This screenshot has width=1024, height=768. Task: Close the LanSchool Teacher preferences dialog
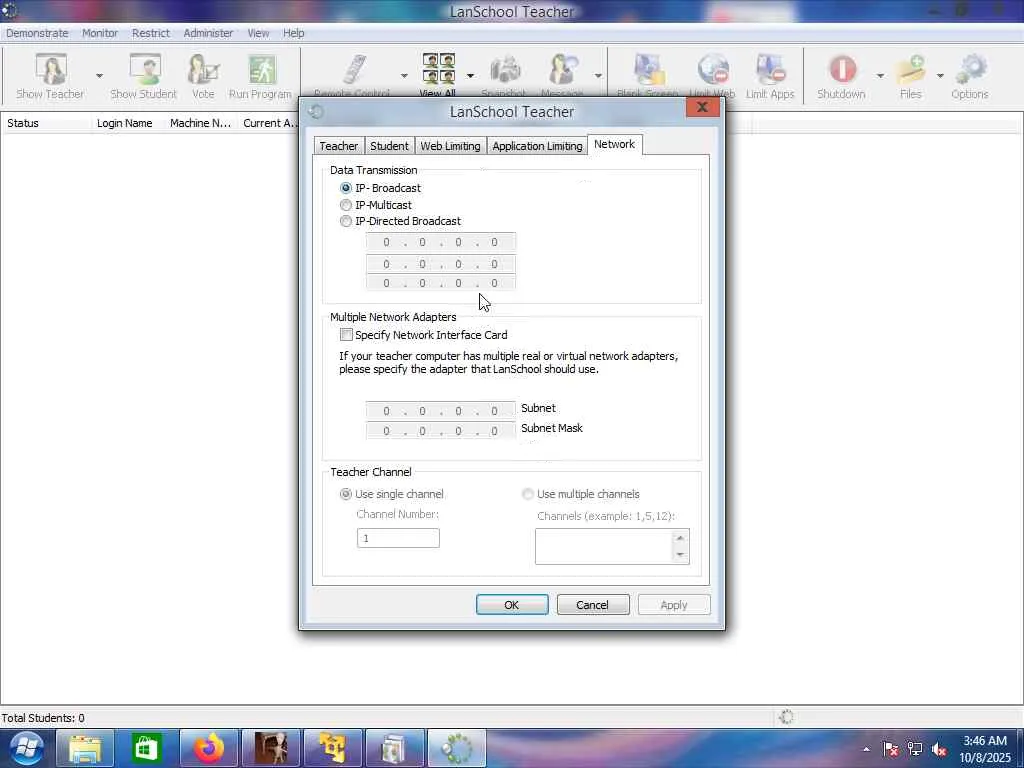(x=702, y=107)
